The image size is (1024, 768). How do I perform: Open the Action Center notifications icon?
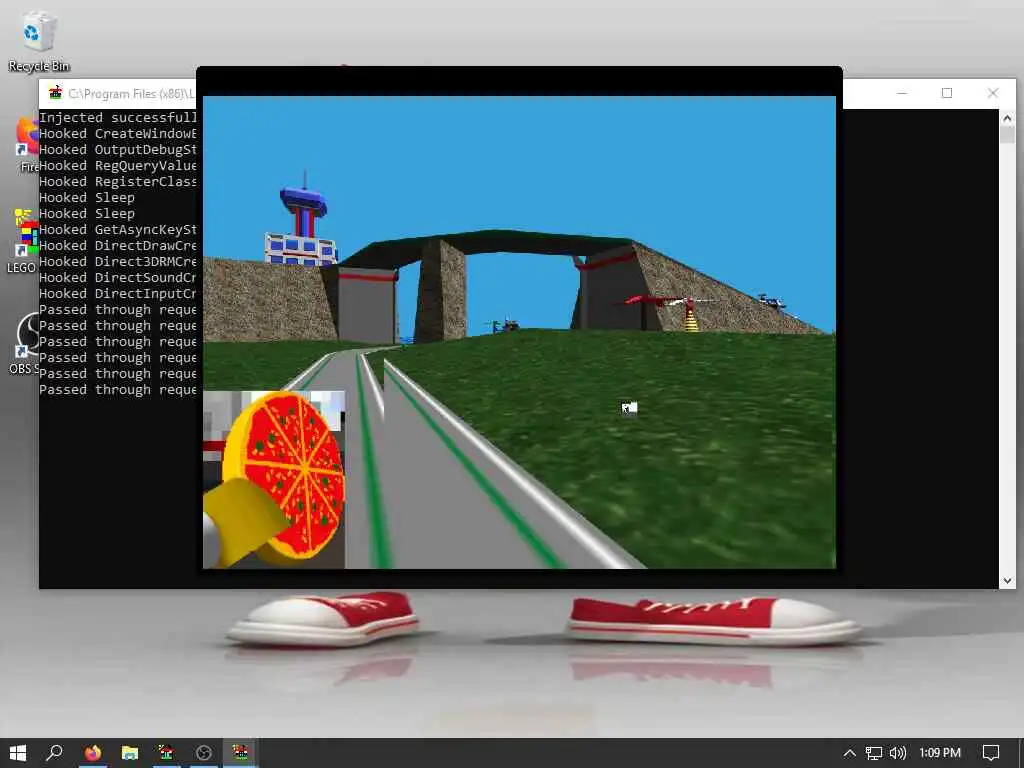click(991, 753)
